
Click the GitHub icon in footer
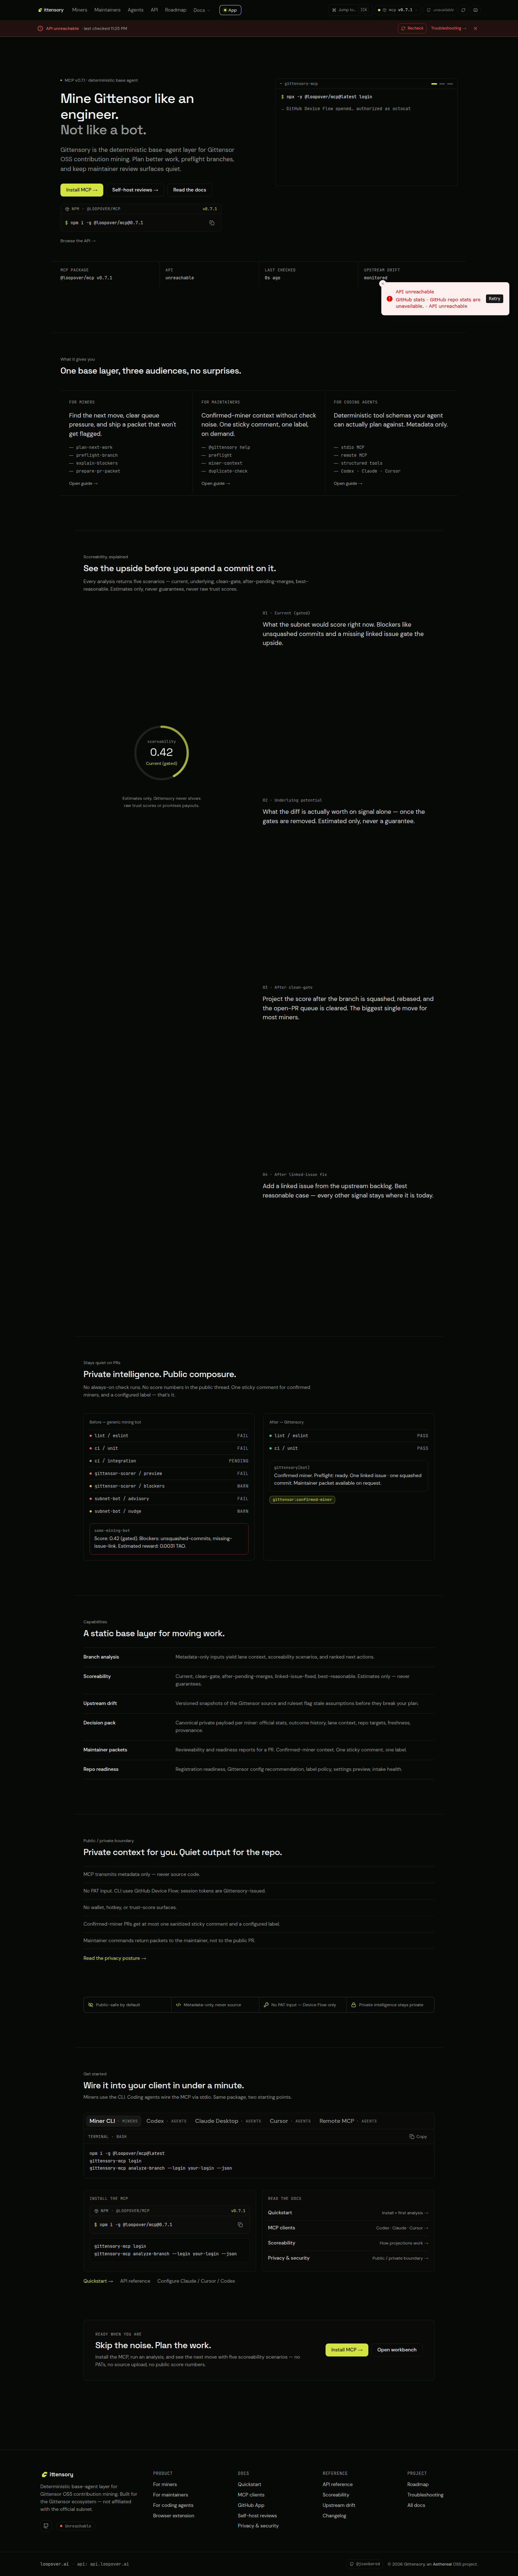pos(46,2526)
